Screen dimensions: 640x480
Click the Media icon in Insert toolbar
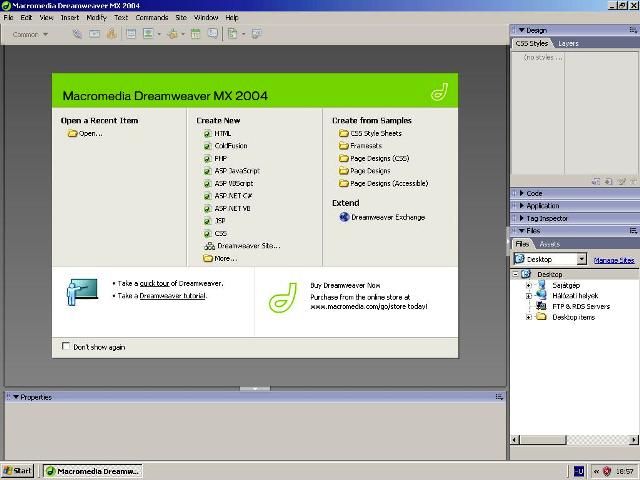173,34
